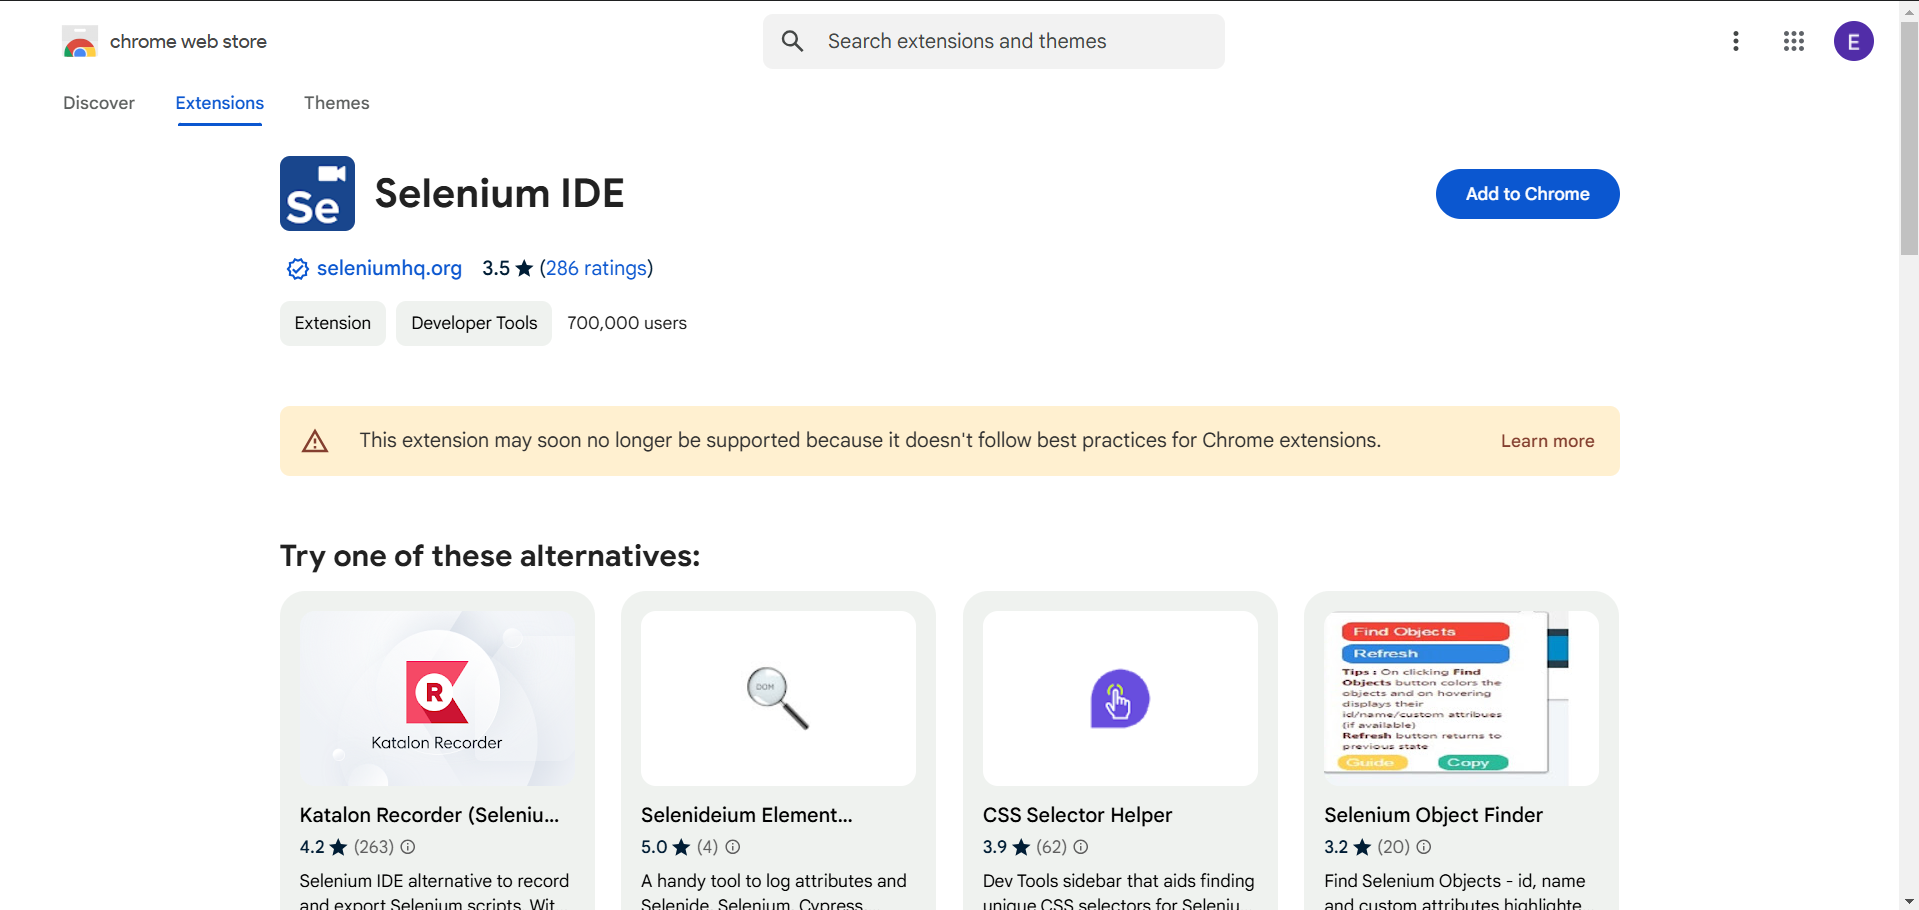Image resolution: width=1919 pixels, height=910 pixels.
Task: Switch to the Themes tab
Action: pos(337,103)
